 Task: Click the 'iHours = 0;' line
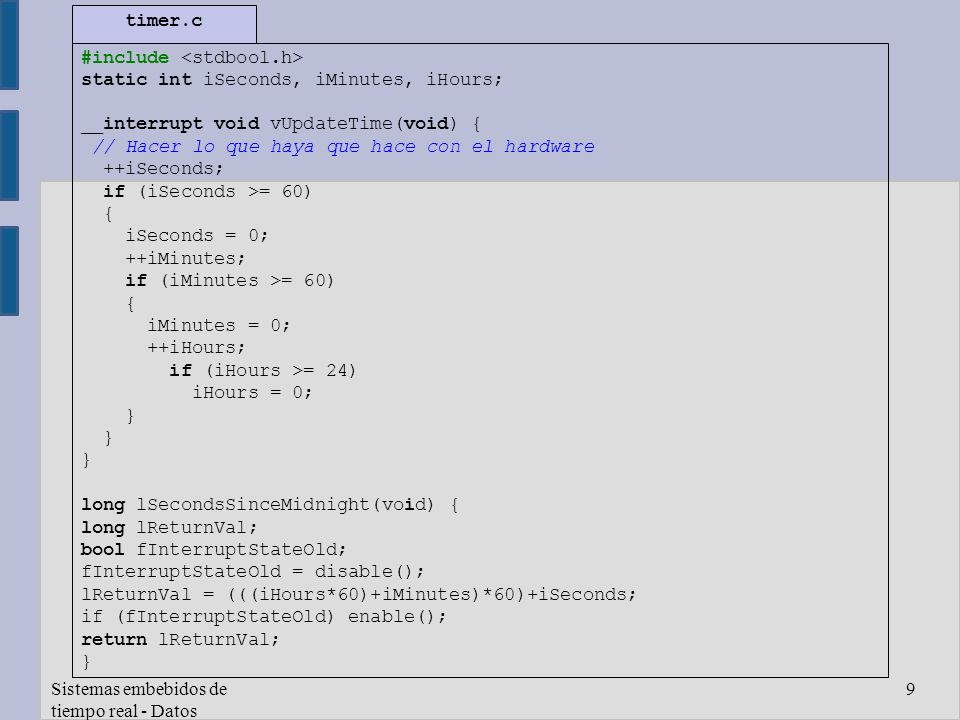(x=252, y=392)
